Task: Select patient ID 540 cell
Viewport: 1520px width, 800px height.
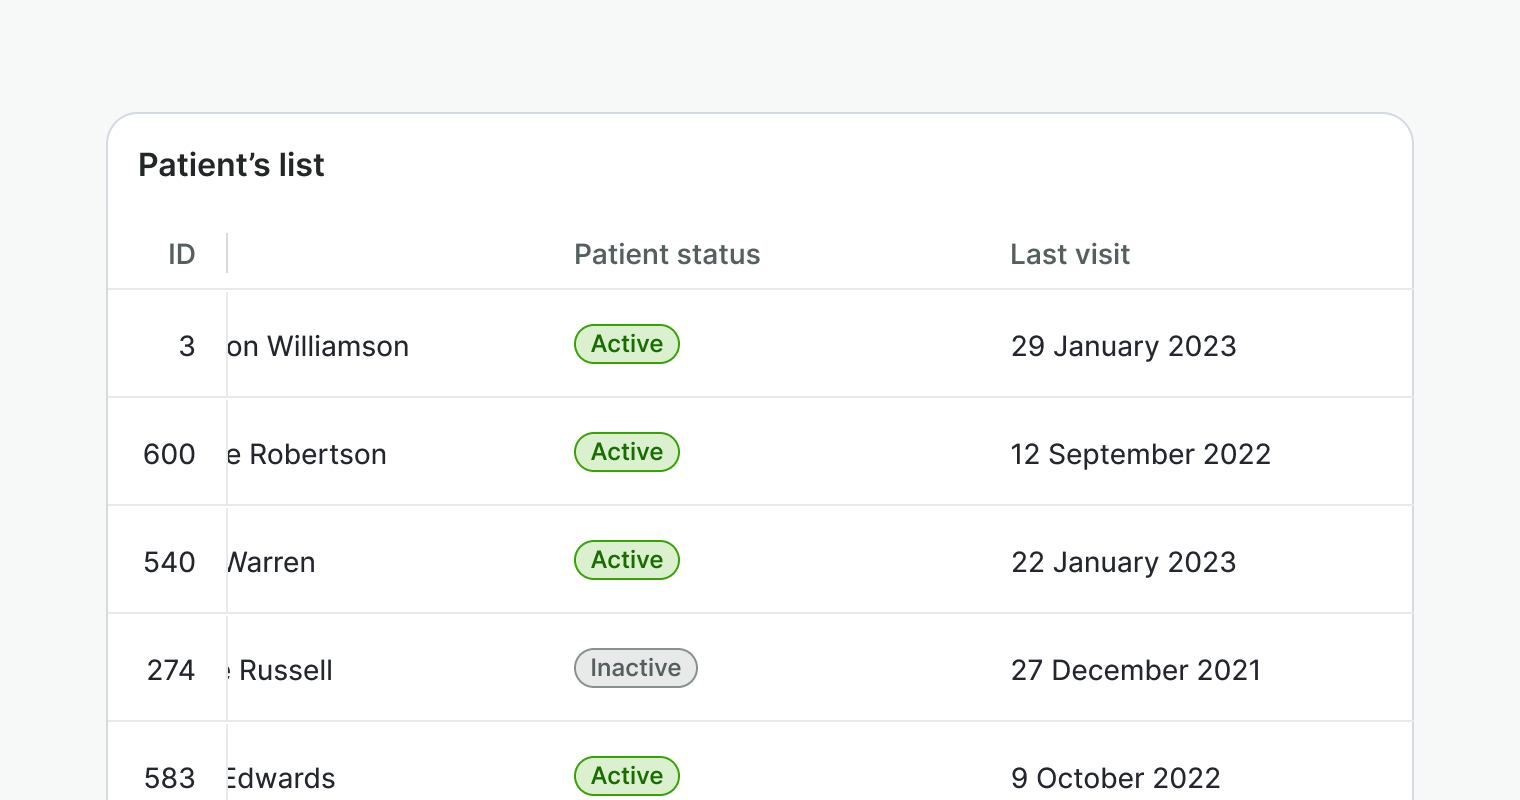Action: pos(169,562)
